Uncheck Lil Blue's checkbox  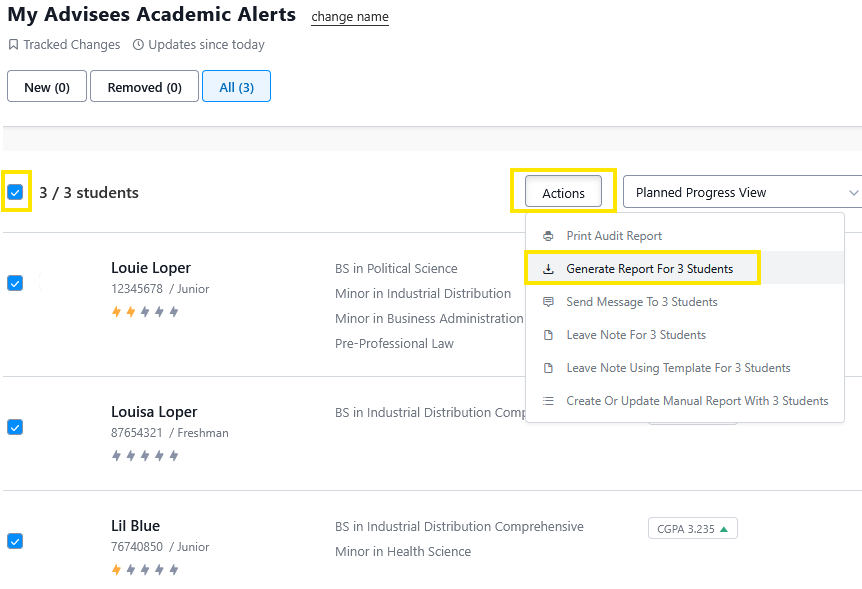(15, 541)
